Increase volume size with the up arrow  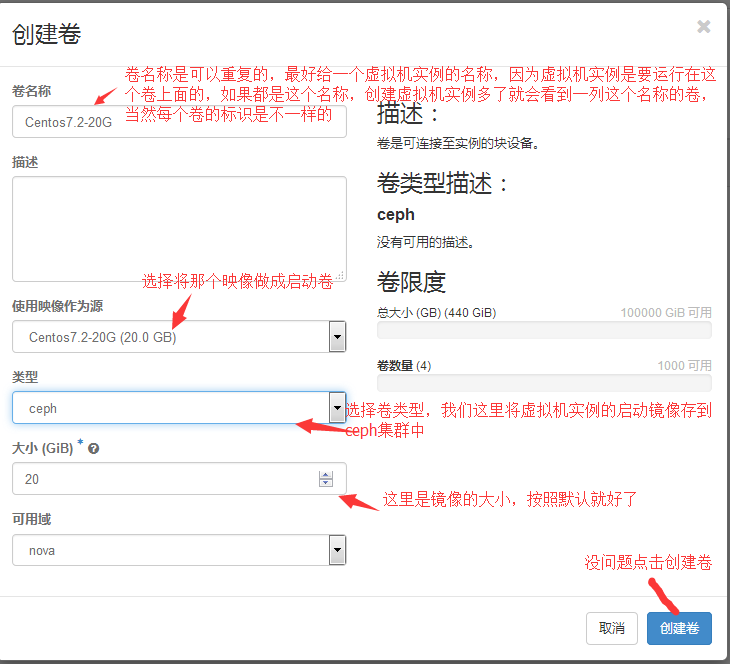pyautogui.click(x=325, y=474)
